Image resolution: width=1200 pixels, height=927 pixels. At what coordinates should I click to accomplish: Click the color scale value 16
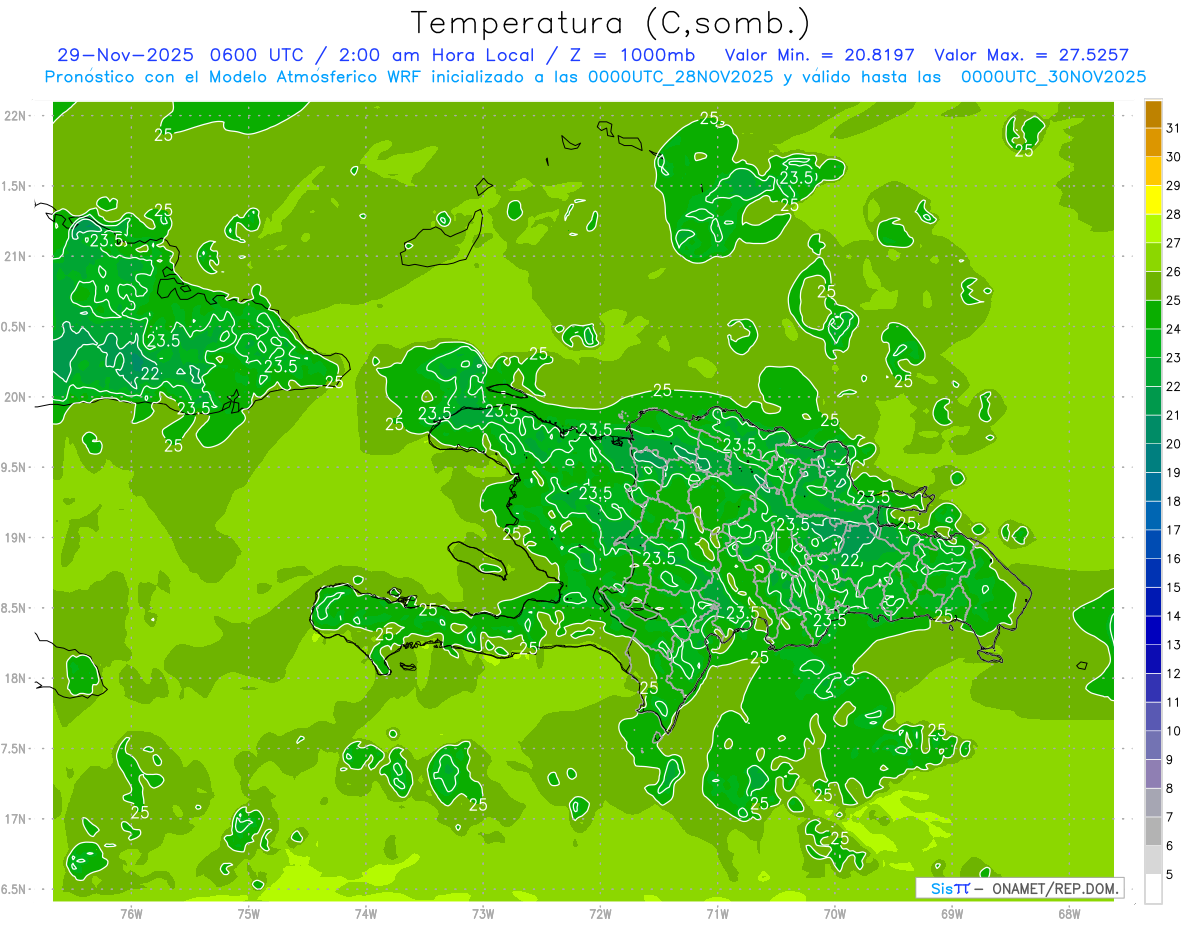pyautogui.click(x=1173, y=558)
